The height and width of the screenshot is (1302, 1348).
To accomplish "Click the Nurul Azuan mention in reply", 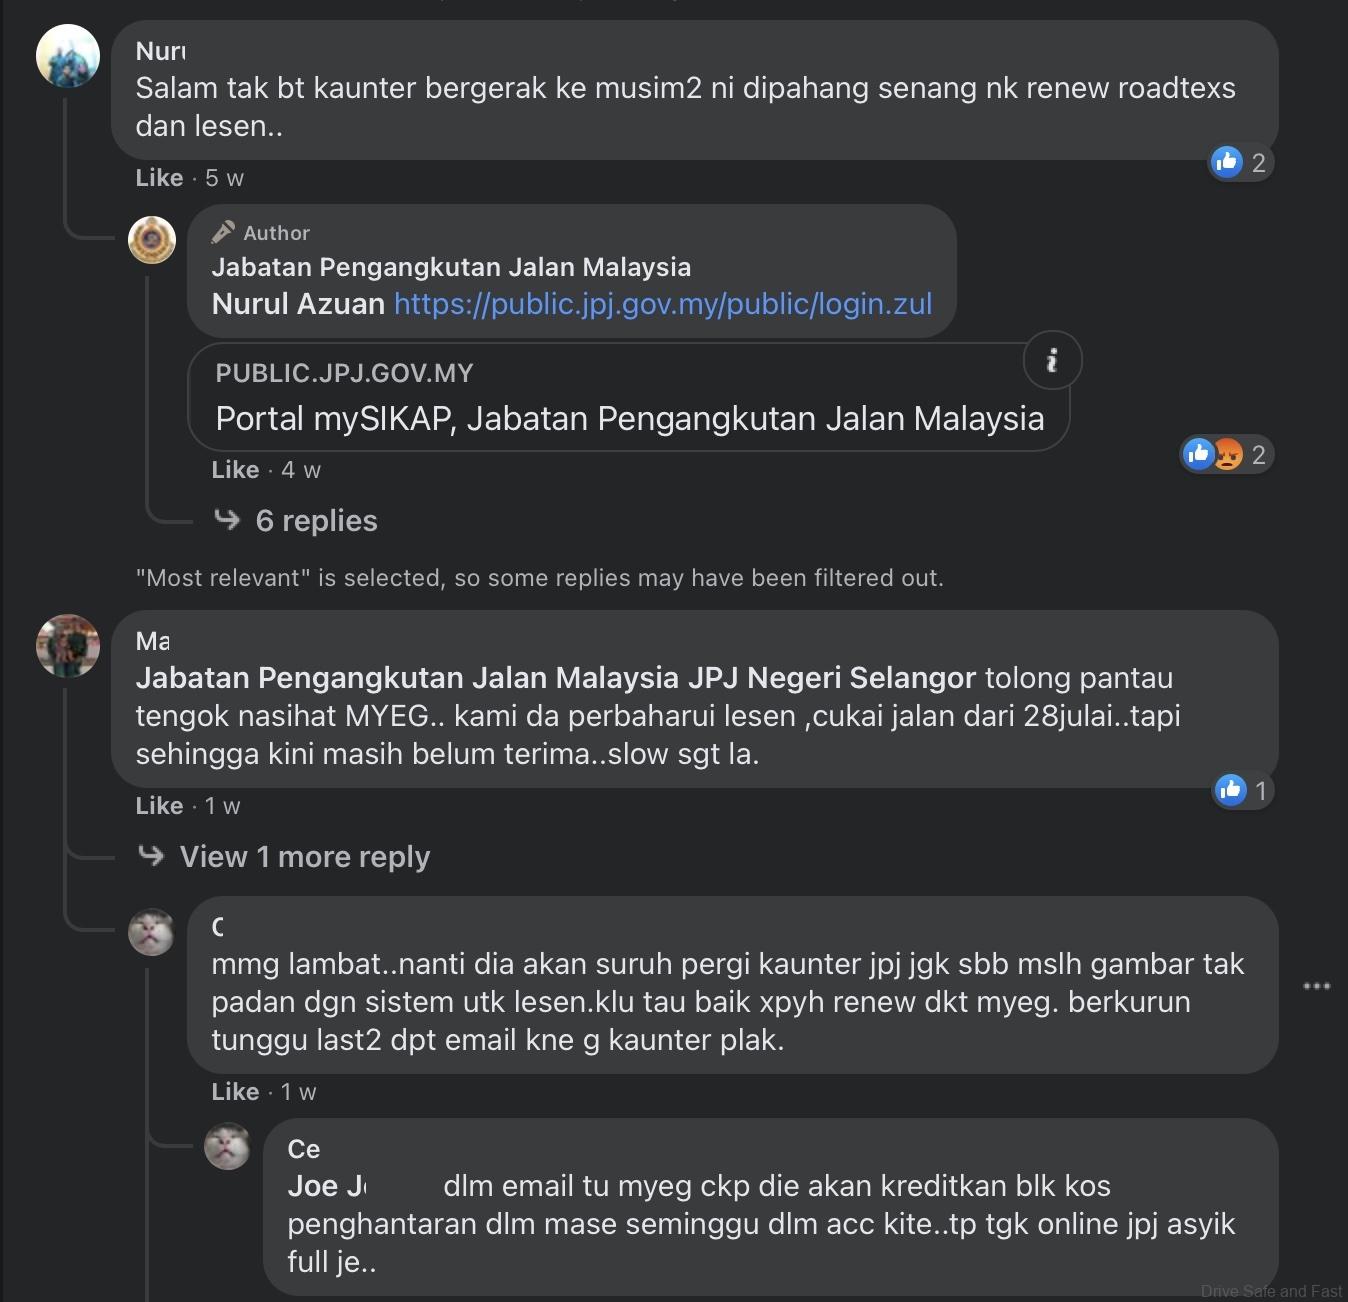I will click(x=298, y=304).
